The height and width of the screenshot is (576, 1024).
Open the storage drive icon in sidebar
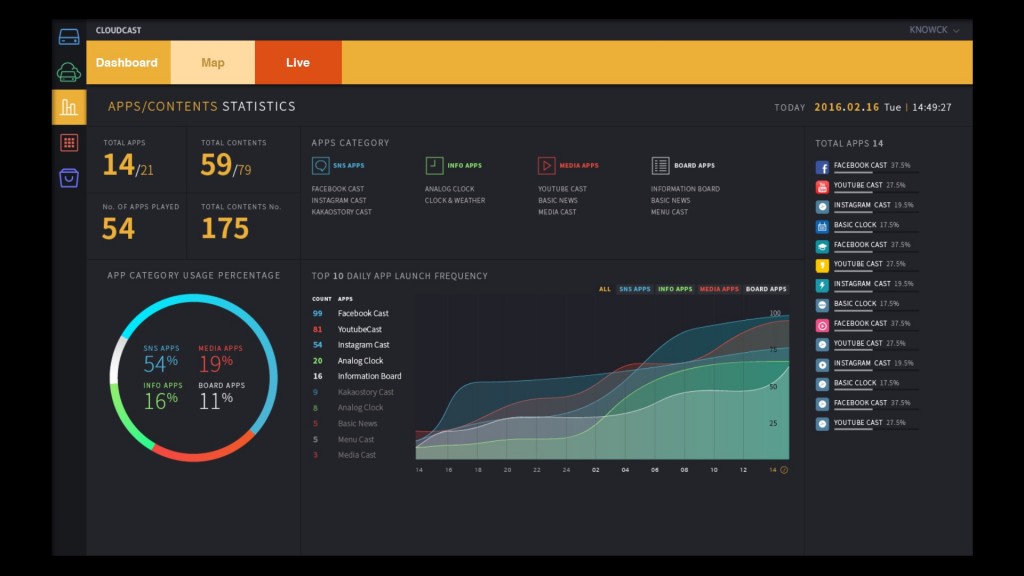point(69,37)
